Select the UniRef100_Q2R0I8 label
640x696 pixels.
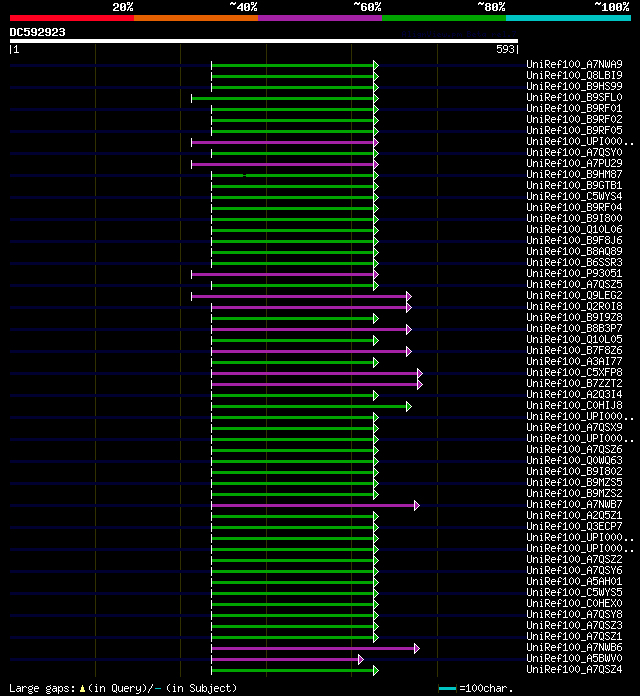click(574, 306)
